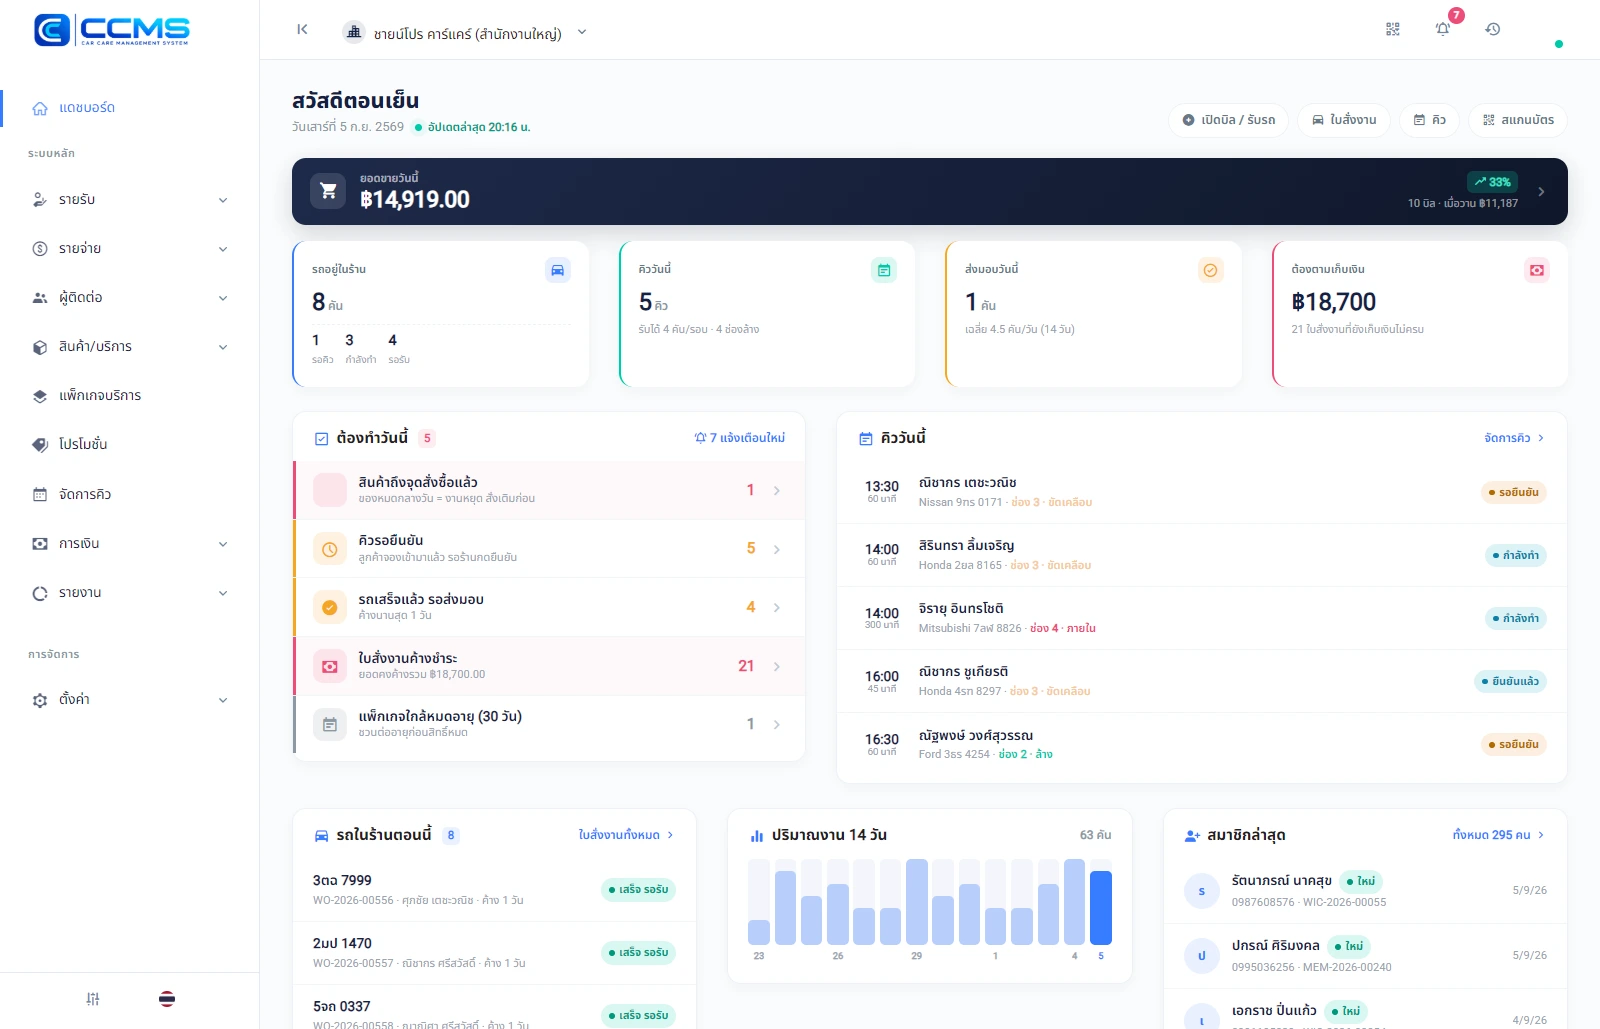Screen dimensions: 1600x1029
Task: Open the 13:30 queue row ณิชากร เดชะวณิช
Action: (x=1202, y=492)
